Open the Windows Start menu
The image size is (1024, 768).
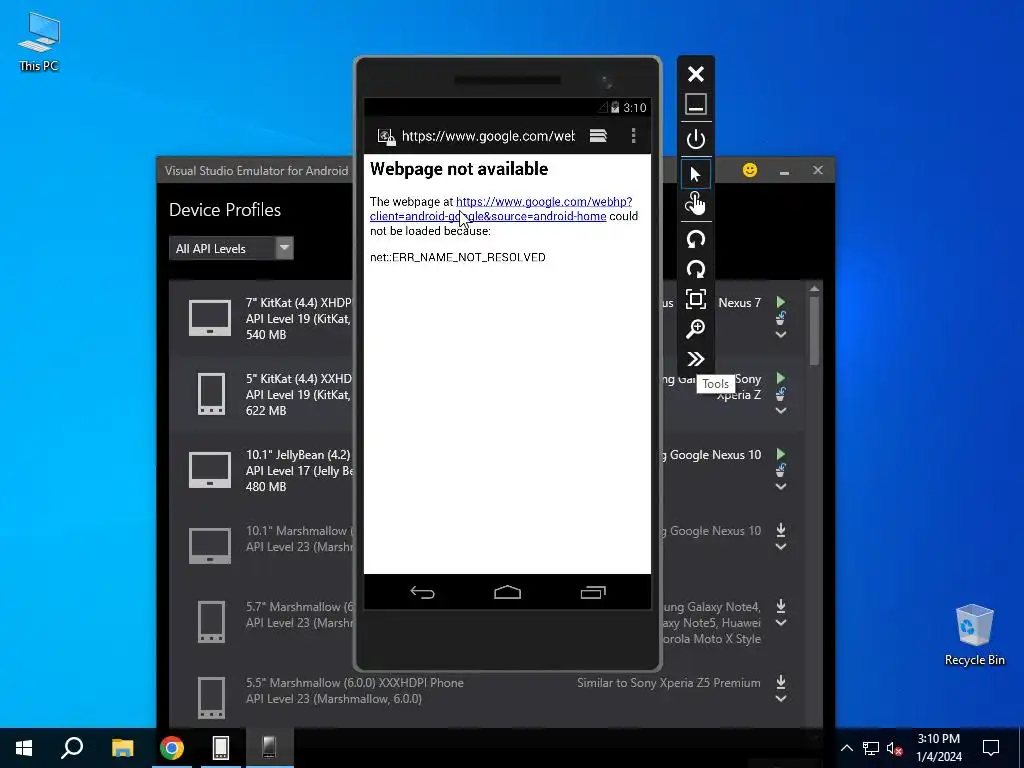[24, 748]
